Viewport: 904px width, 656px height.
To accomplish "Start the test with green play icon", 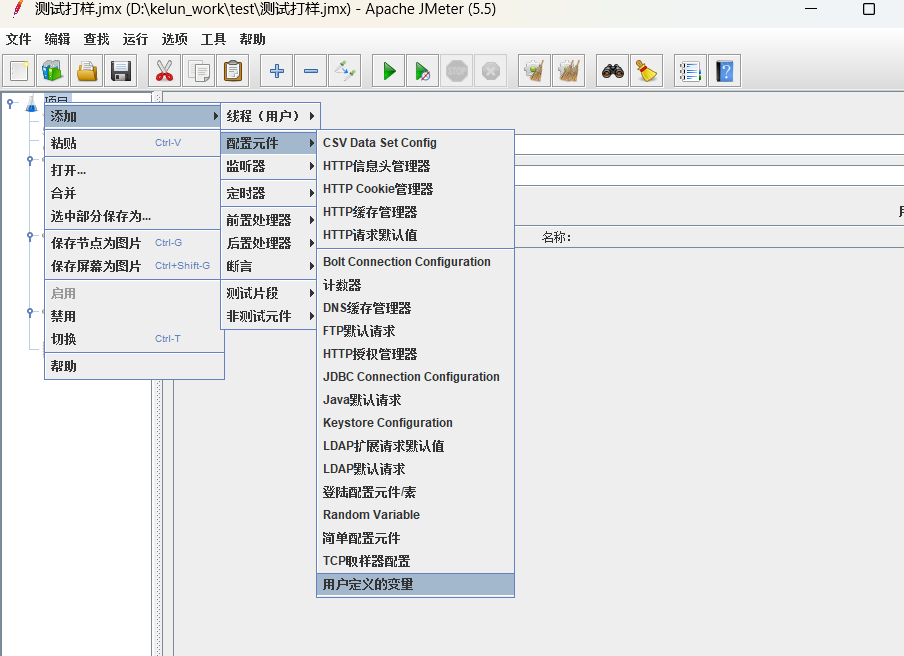I will (389, 71).
